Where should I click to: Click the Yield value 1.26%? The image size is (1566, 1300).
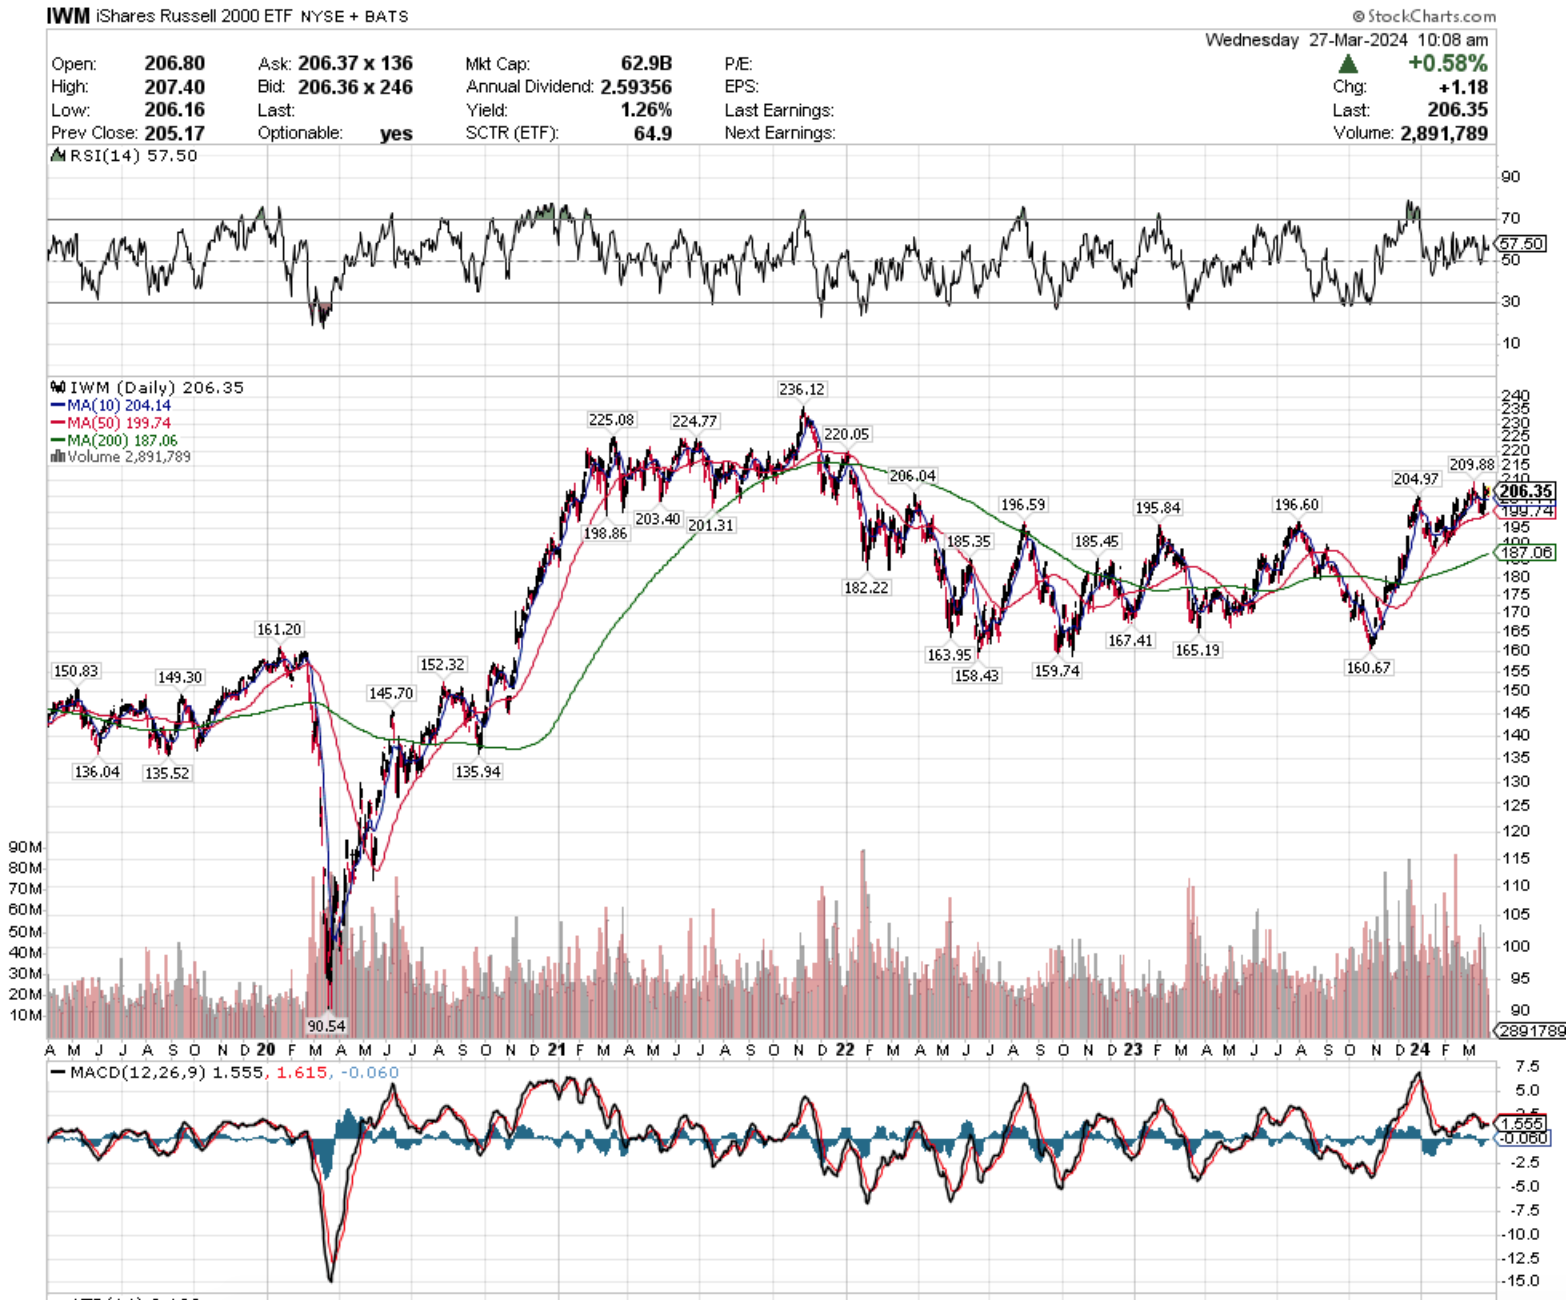tap(646, 110)
